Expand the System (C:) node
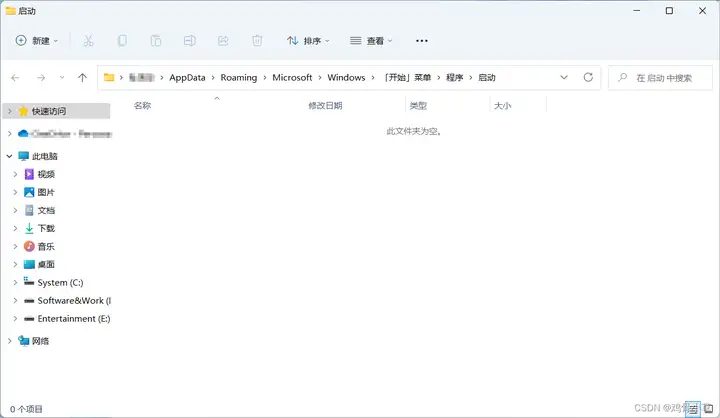Screen dimensions: 720x418 pos(15,282)
